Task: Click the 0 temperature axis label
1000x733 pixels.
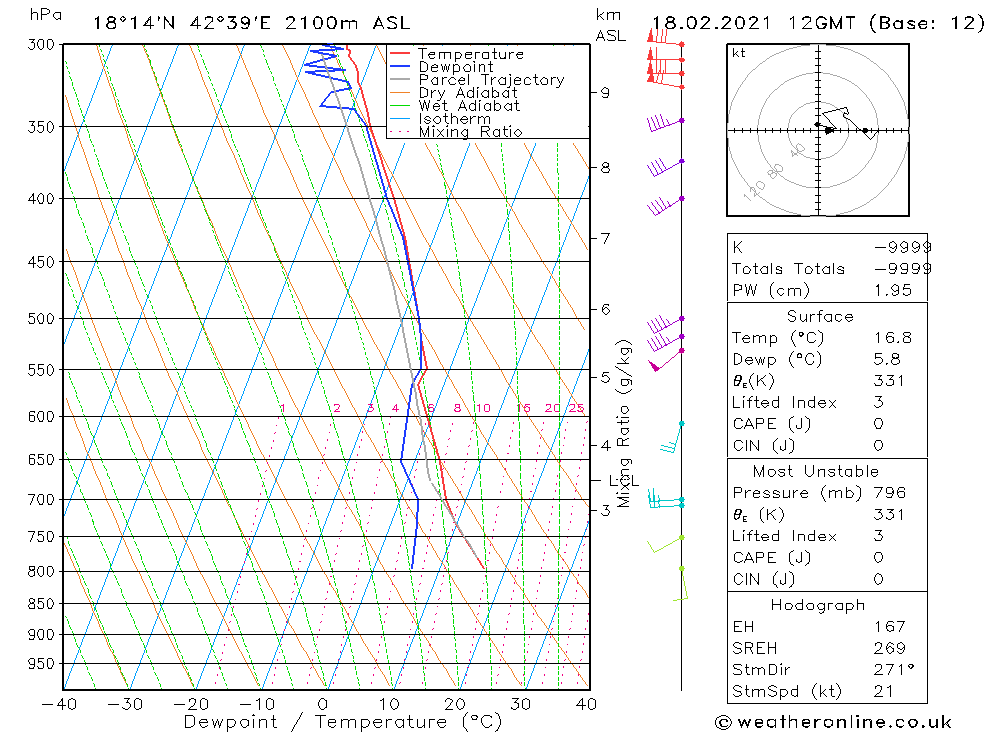Action: [x=323, y=704]
